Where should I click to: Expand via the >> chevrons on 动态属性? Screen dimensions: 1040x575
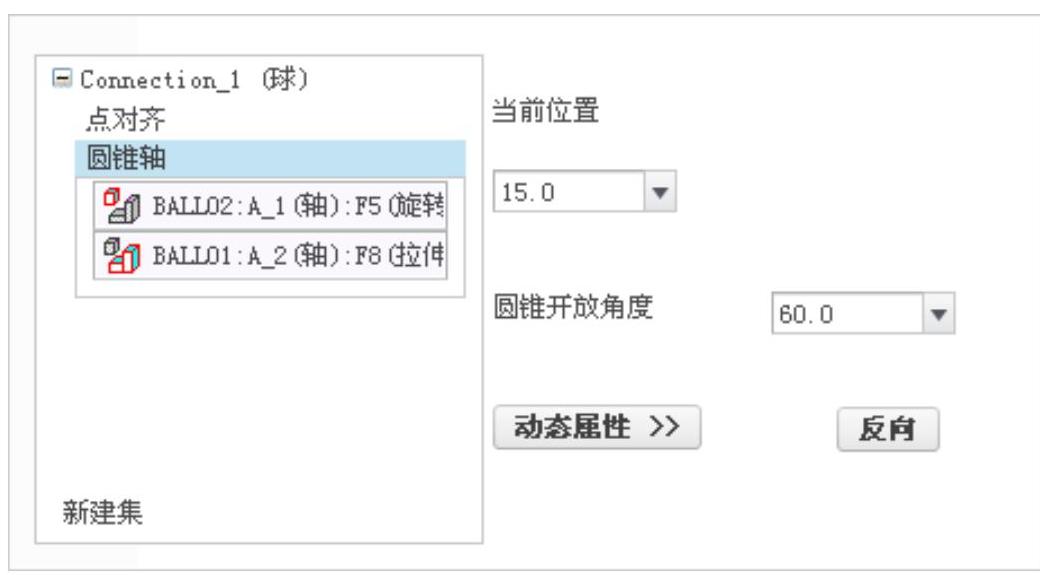point(665,426)
